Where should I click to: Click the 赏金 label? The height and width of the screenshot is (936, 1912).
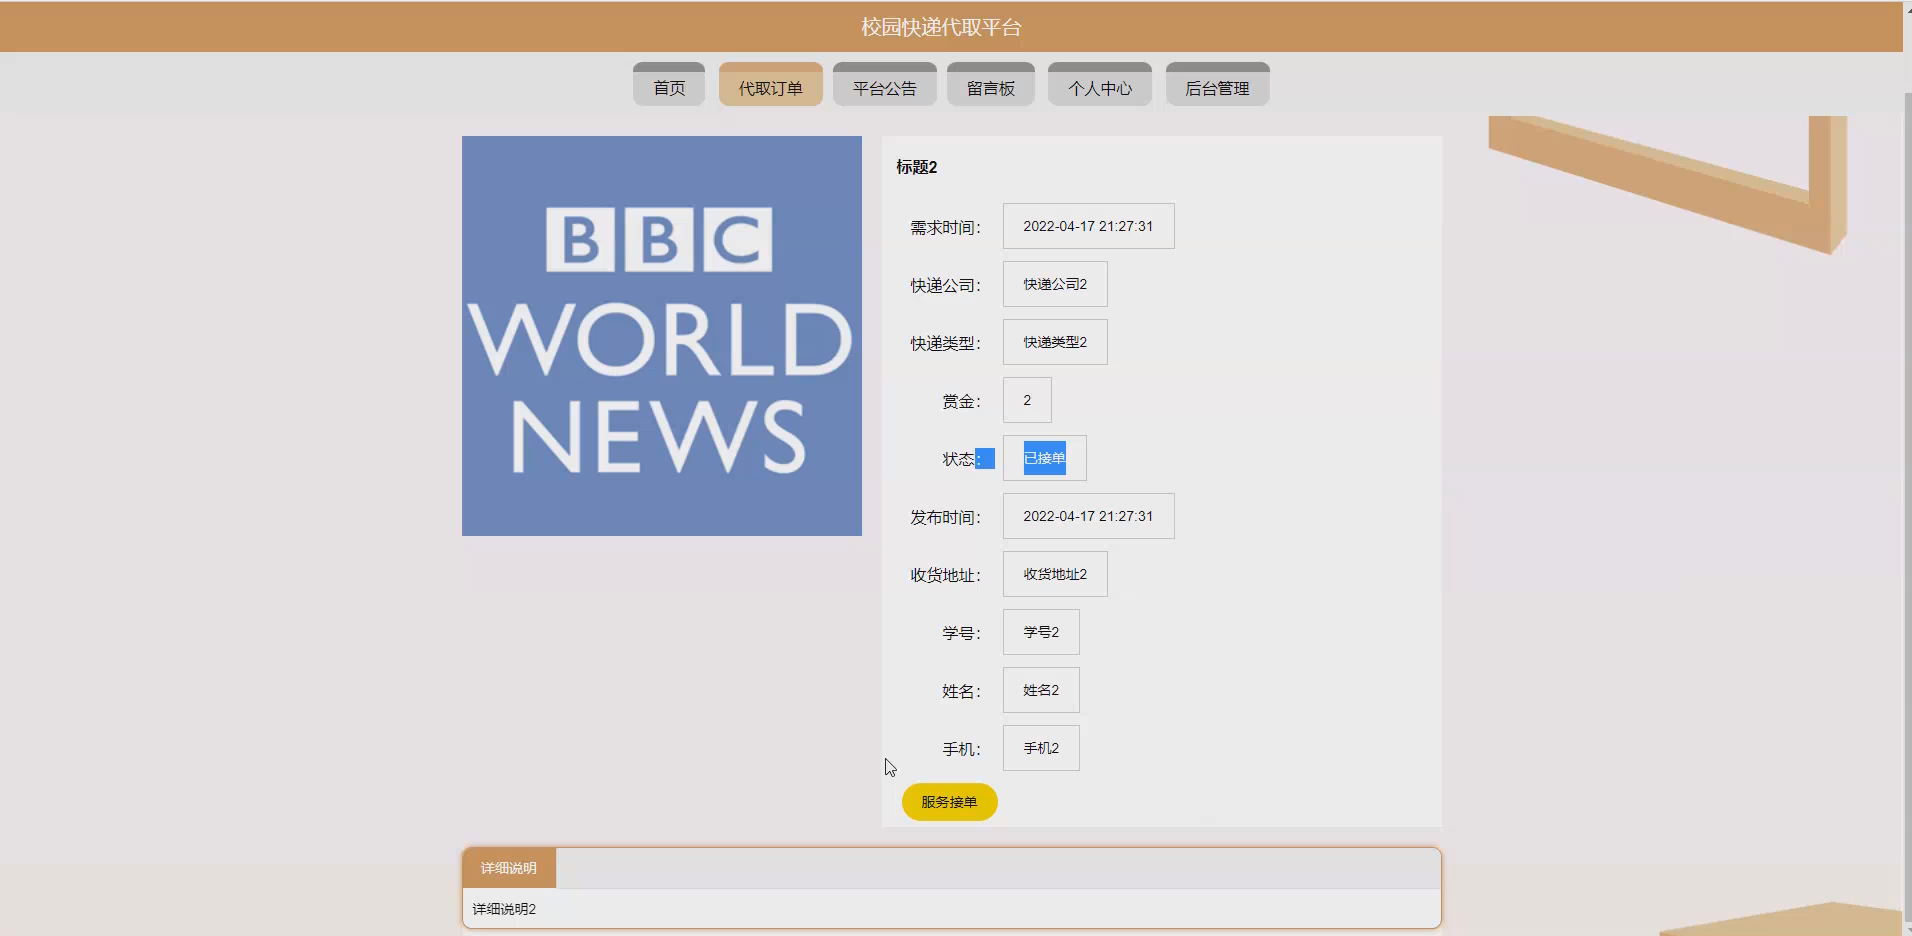click(960, 401)
